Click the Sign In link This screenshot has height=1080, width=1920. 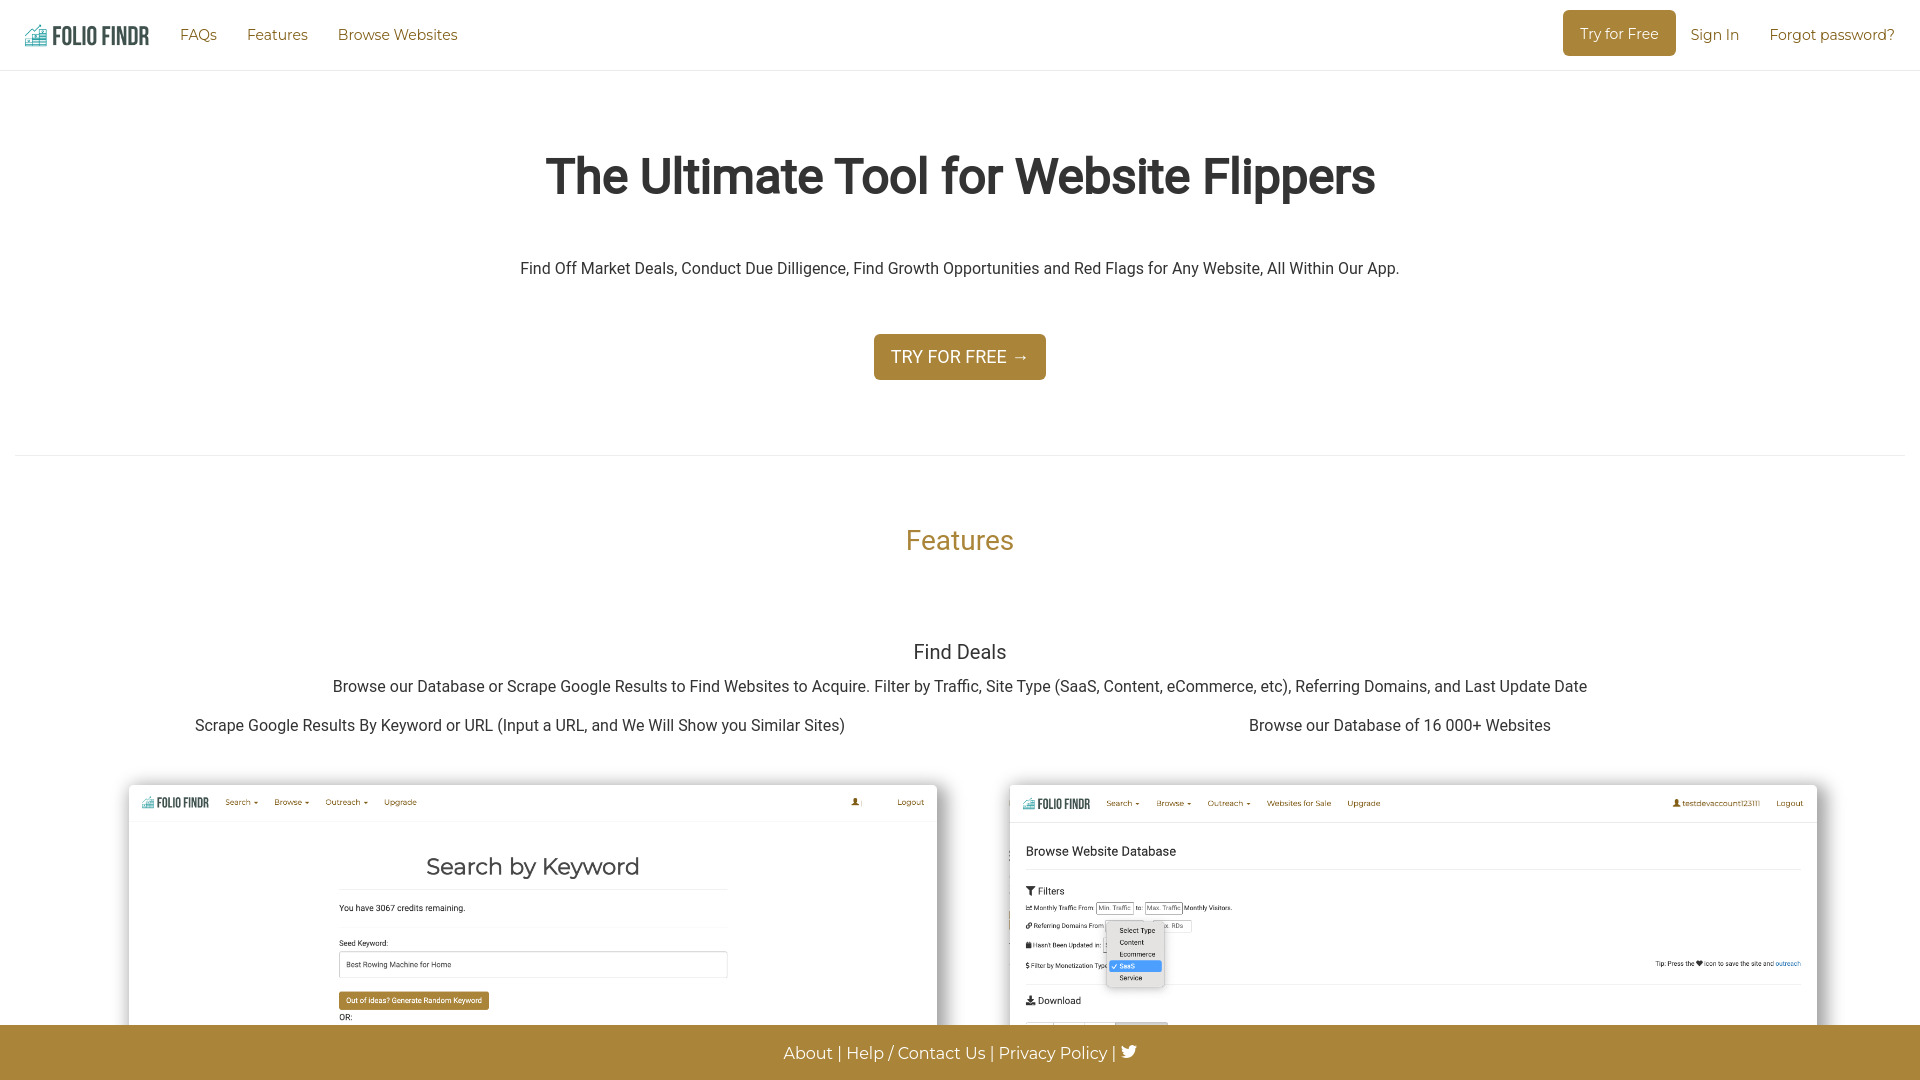pos(1714,34)
